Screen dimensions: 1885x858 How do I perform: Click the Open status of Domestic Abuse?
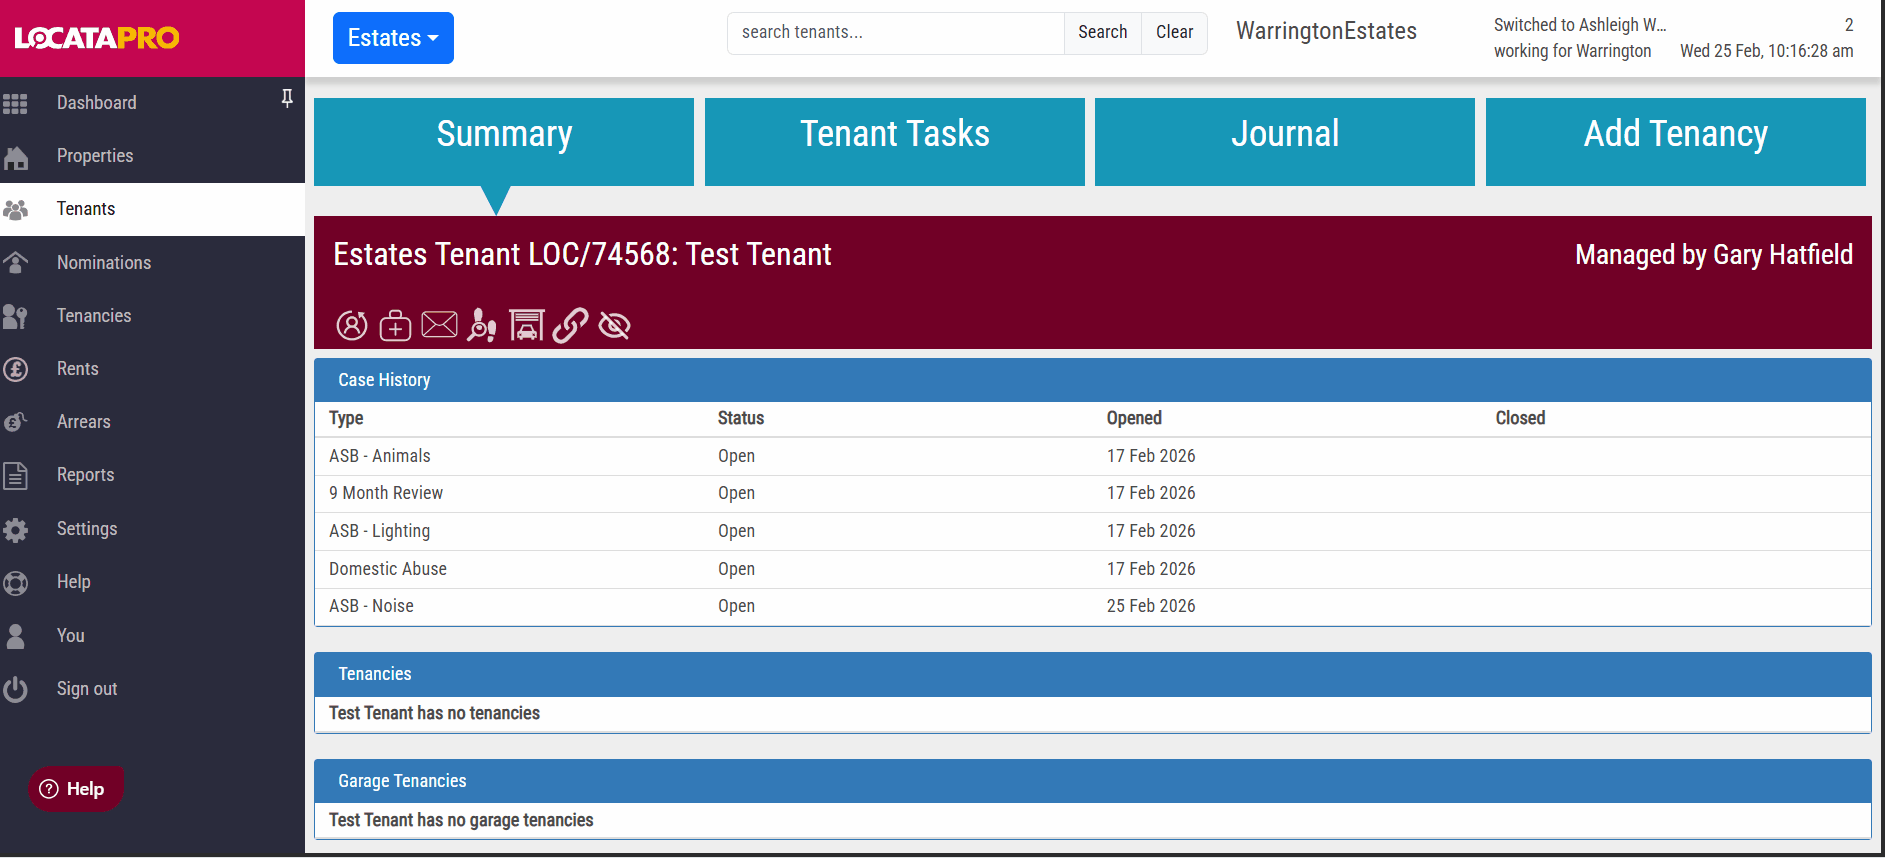coord(736,569)
